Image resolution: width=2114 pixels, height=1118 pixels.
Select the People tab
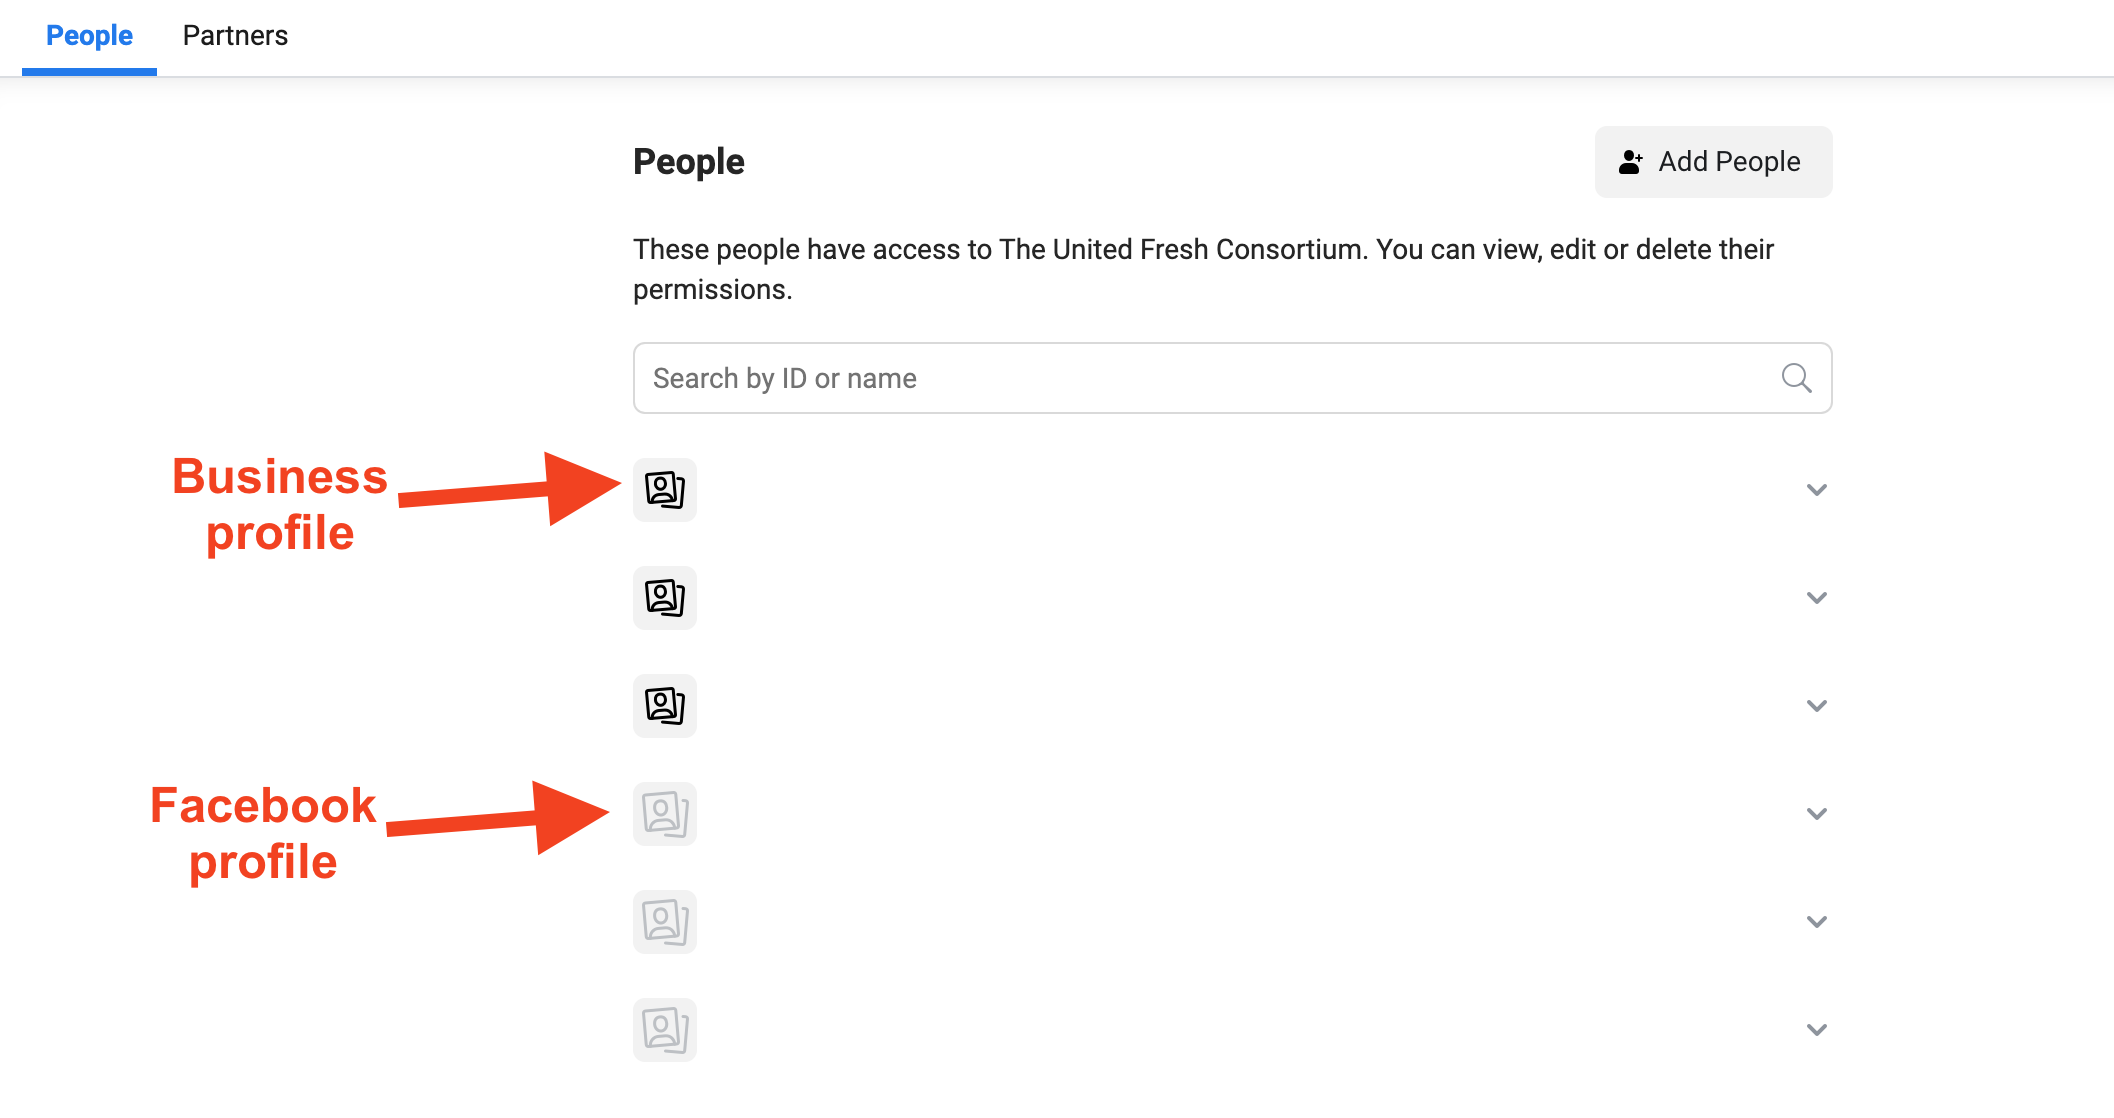pos(89,36)
